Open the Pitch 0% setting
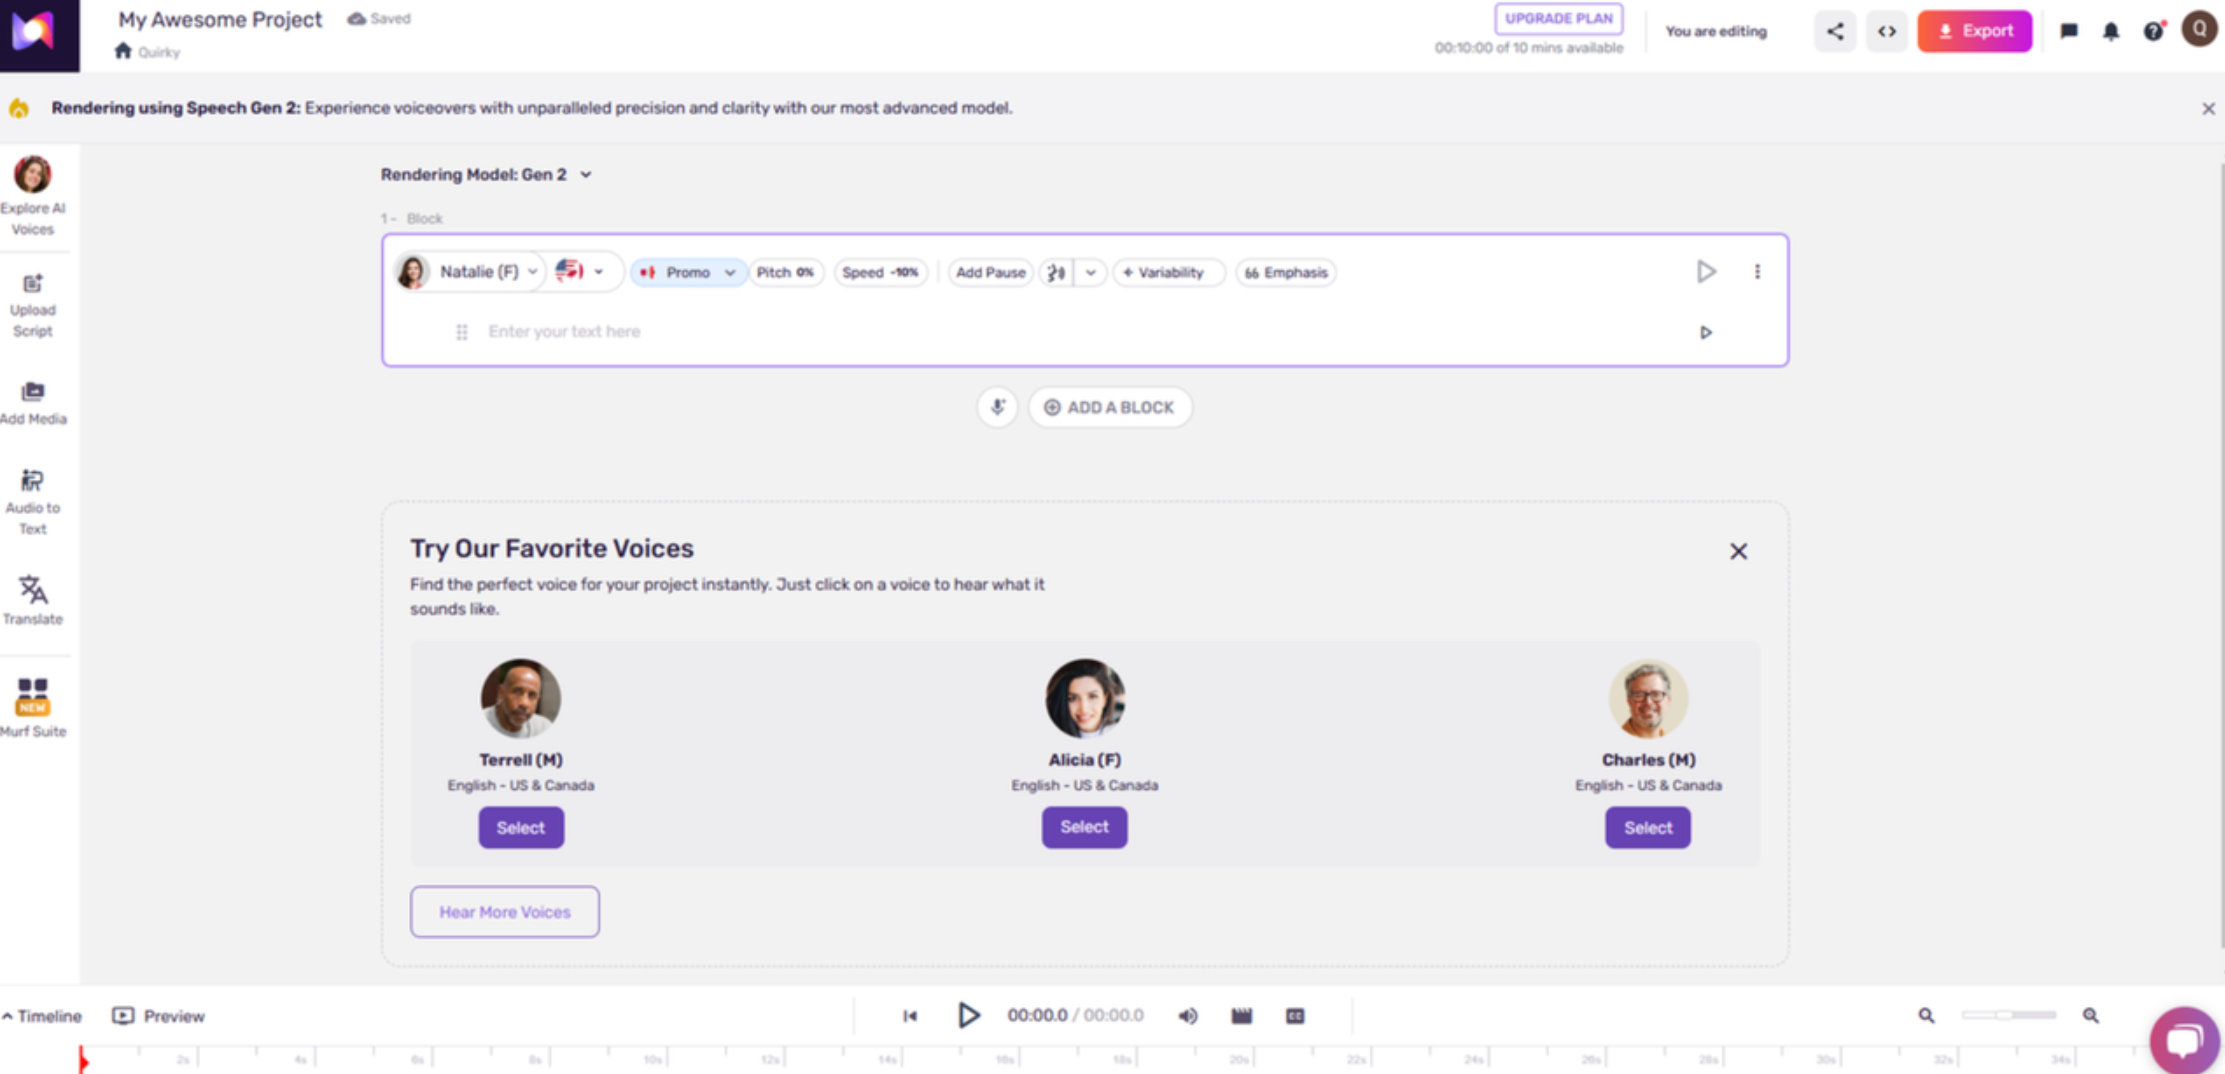The height and width of the screenshot is (1074, 2225). coord(785,272)
